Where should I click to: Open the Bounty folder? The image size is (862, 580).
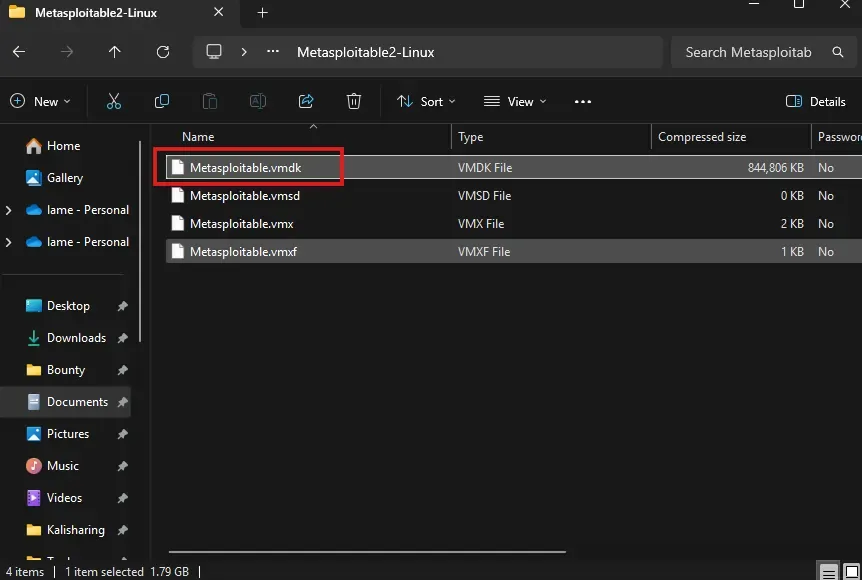[x=56, y=369]
